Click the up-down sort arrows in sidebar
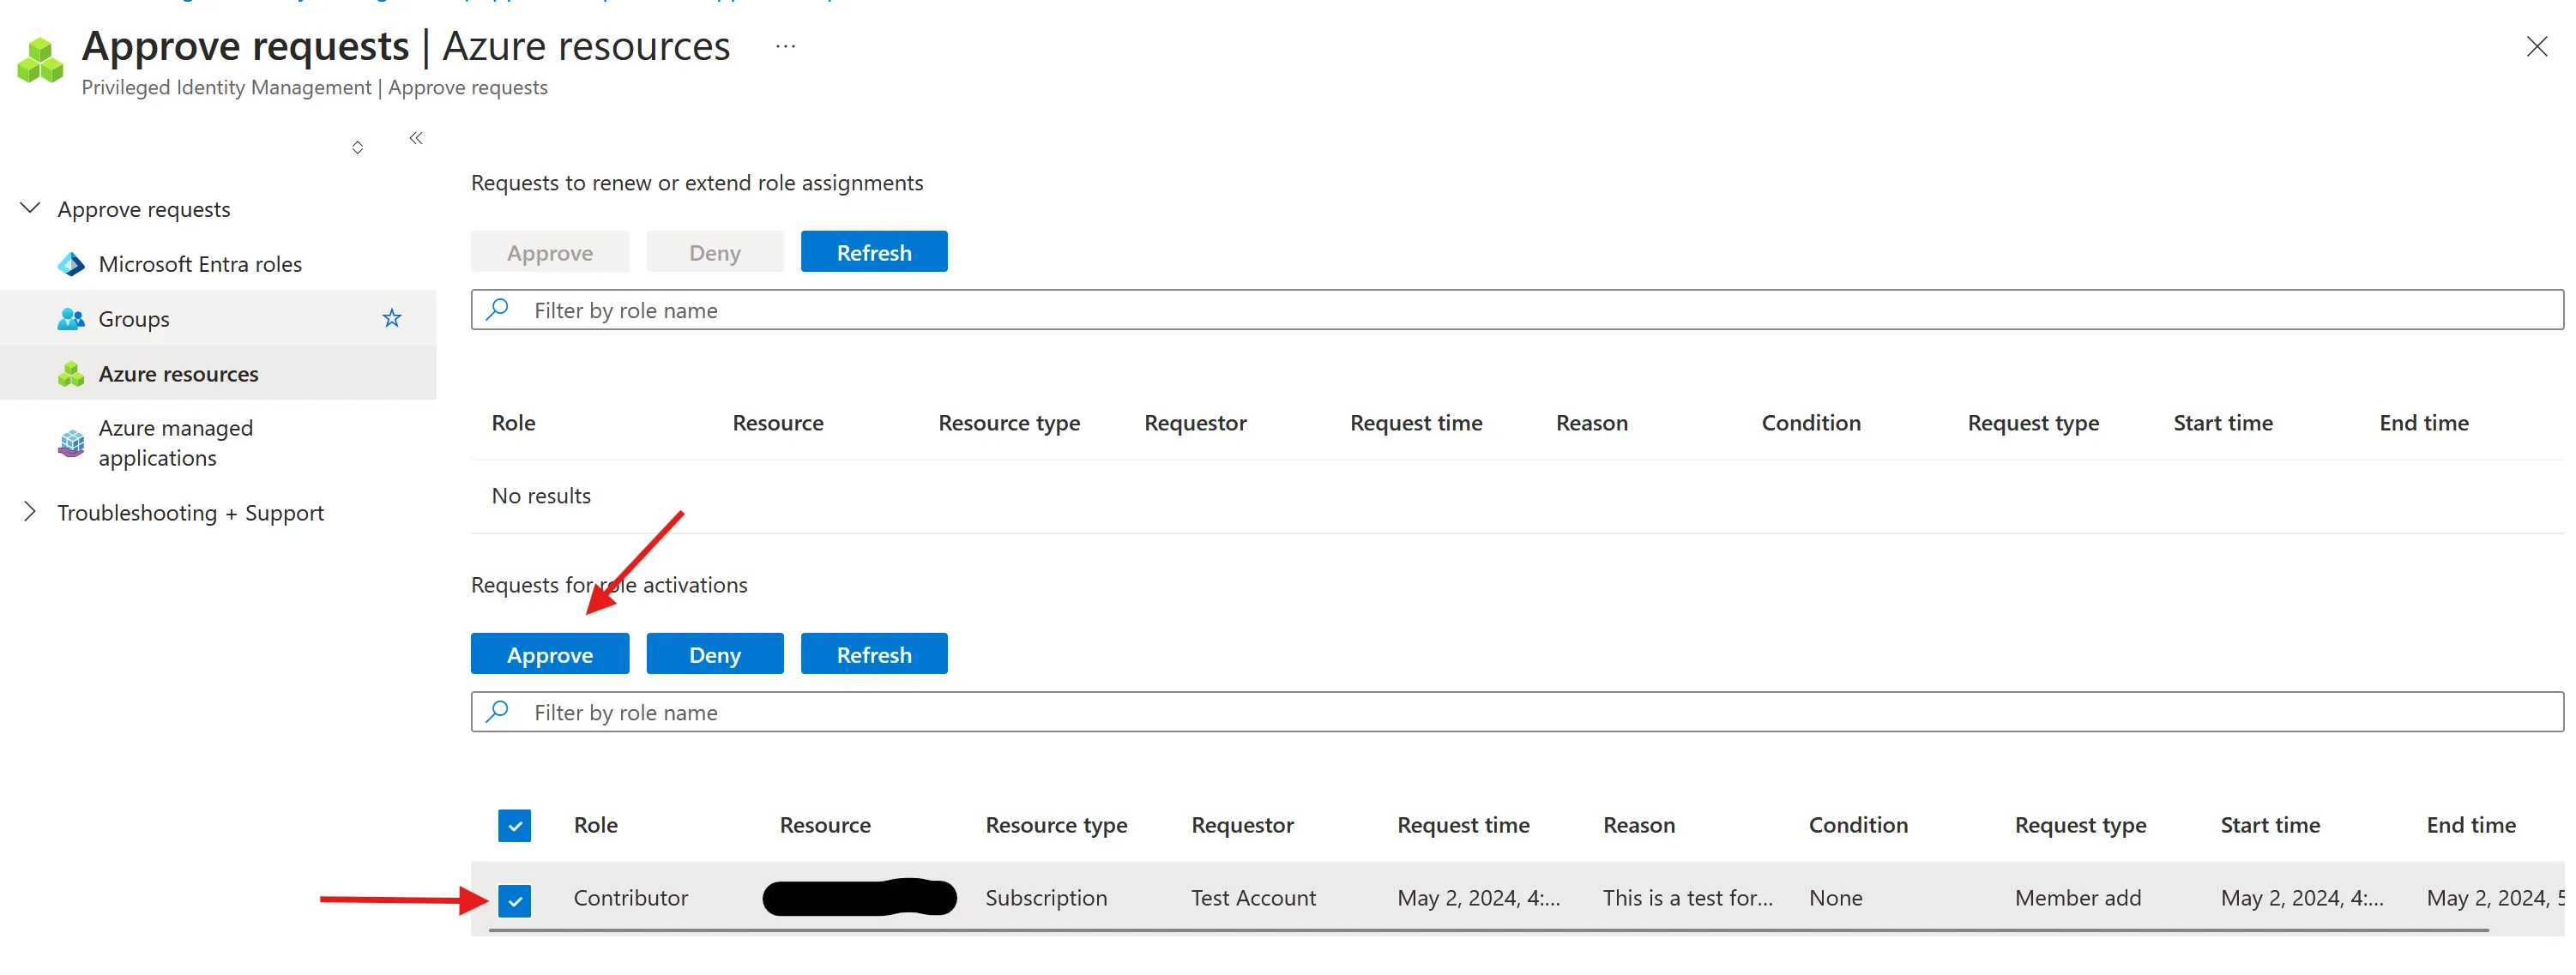The image size is (2576, 975). click(x=357, y=148)
